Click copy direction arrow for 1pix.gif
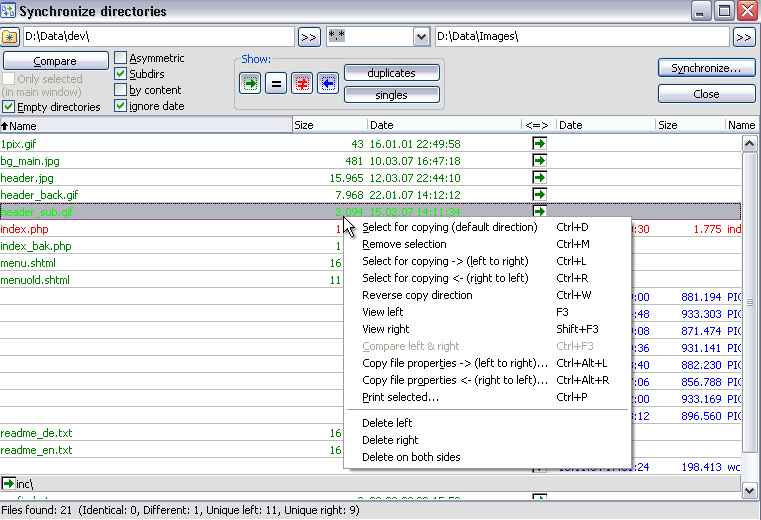Viewport: 761px width, 520px height. [540, 144]
